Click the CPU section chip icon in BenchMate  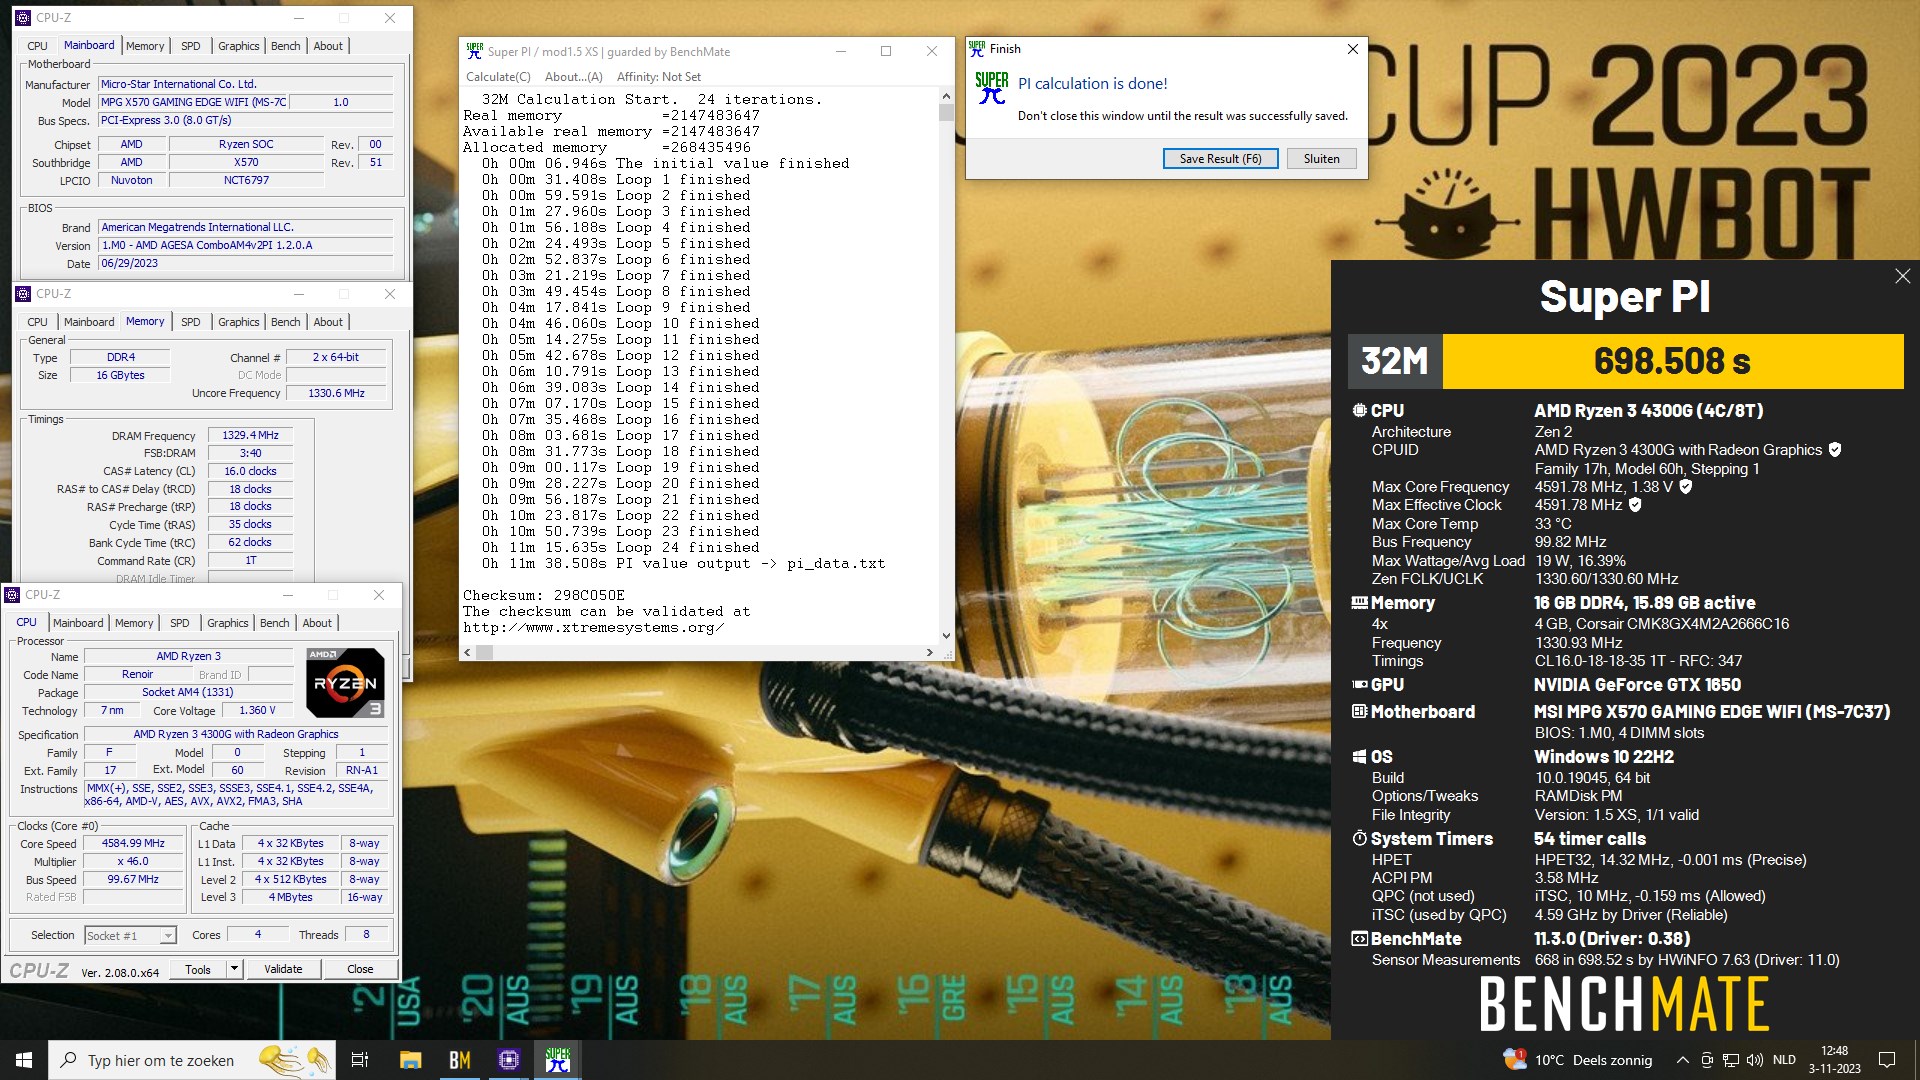tap(1359, 411)
